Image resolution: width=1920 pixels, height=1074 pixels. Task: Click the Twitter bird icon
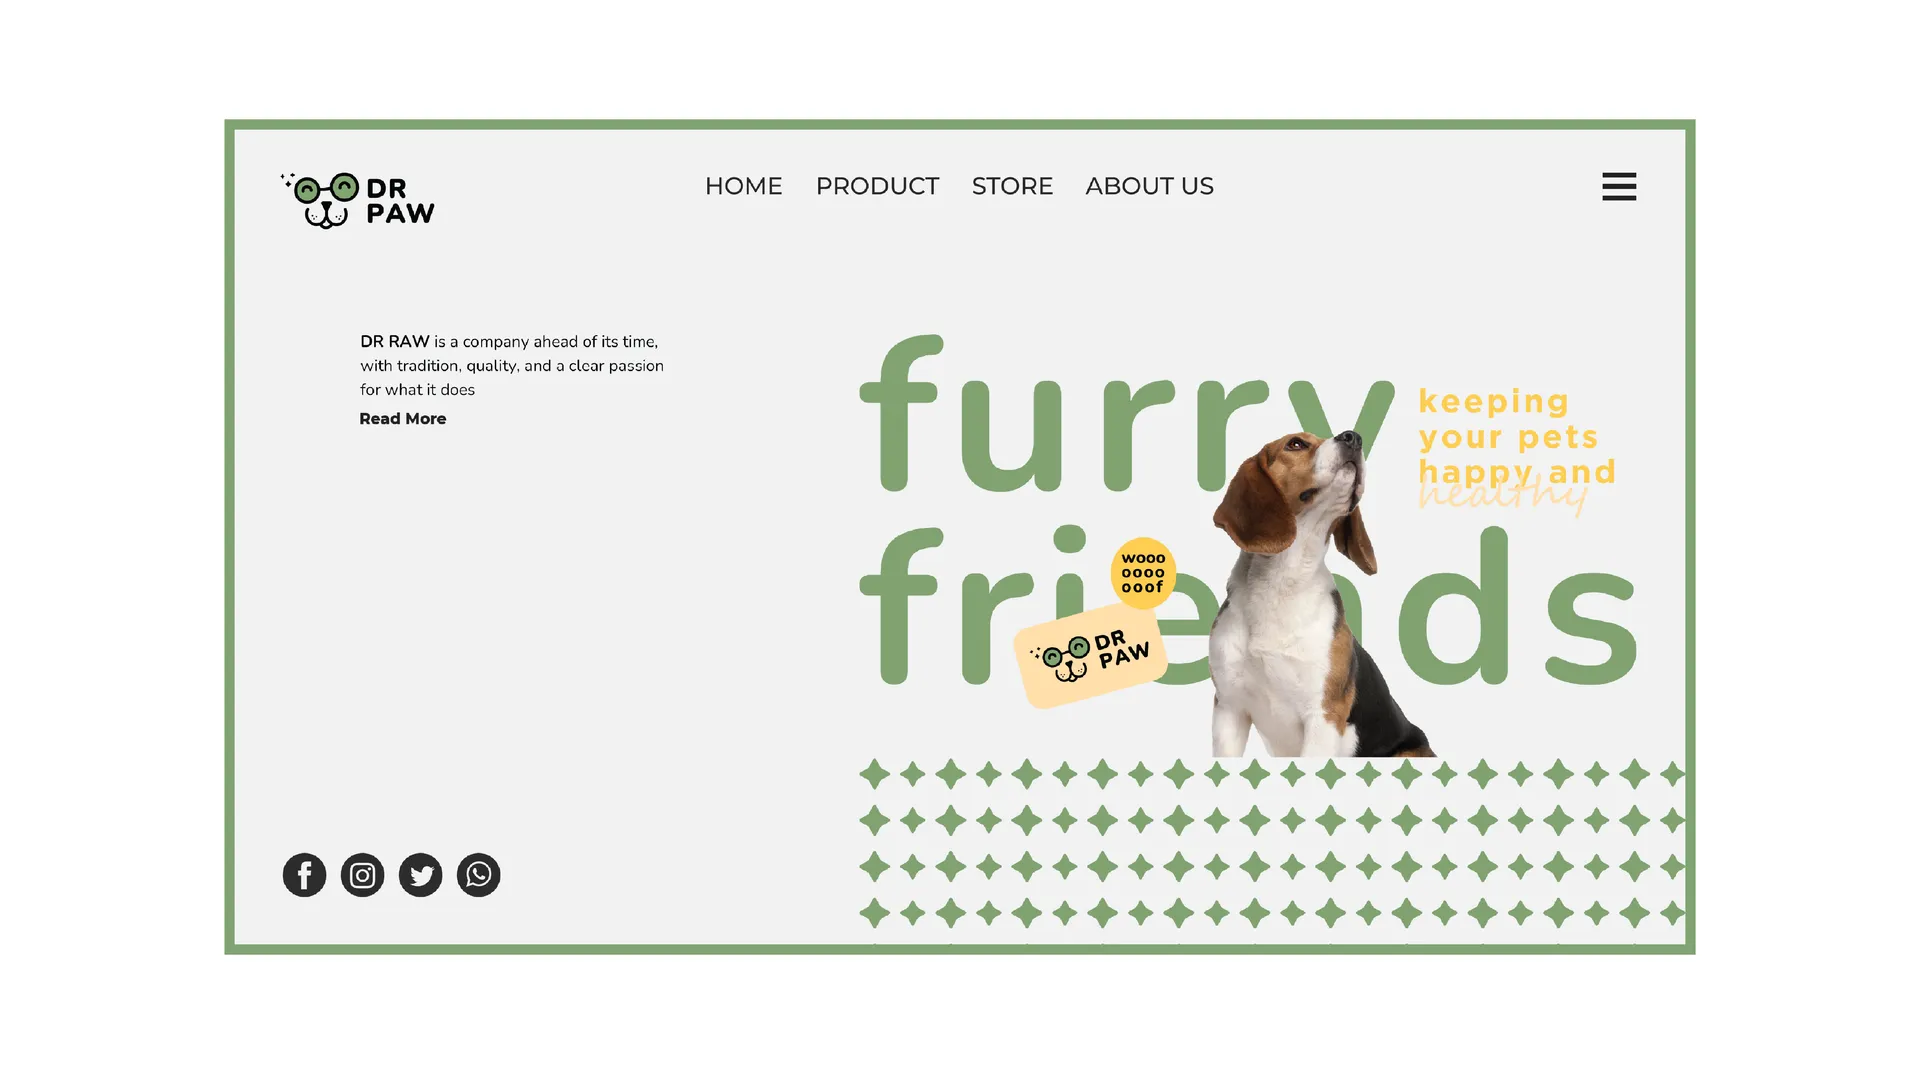point(420,875)
